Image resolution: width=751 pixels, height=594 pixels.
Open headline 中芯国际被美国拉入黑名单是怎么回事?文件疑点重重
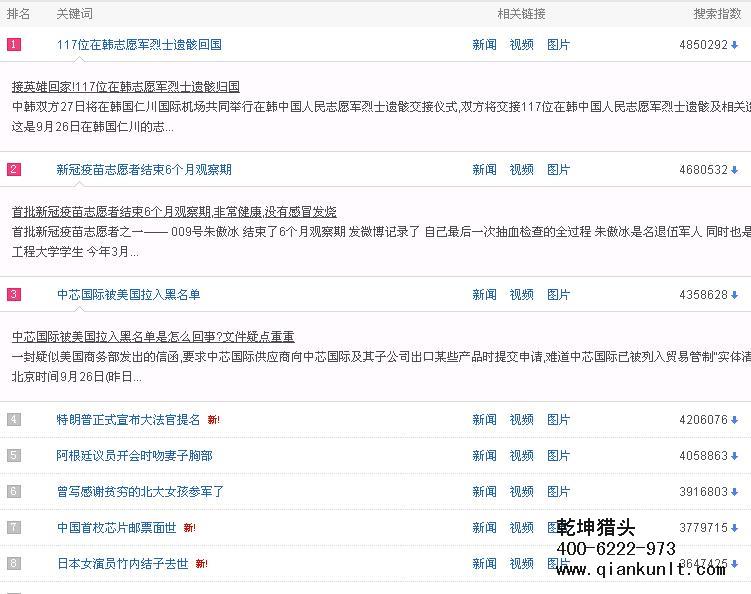(x=153, y=337)
